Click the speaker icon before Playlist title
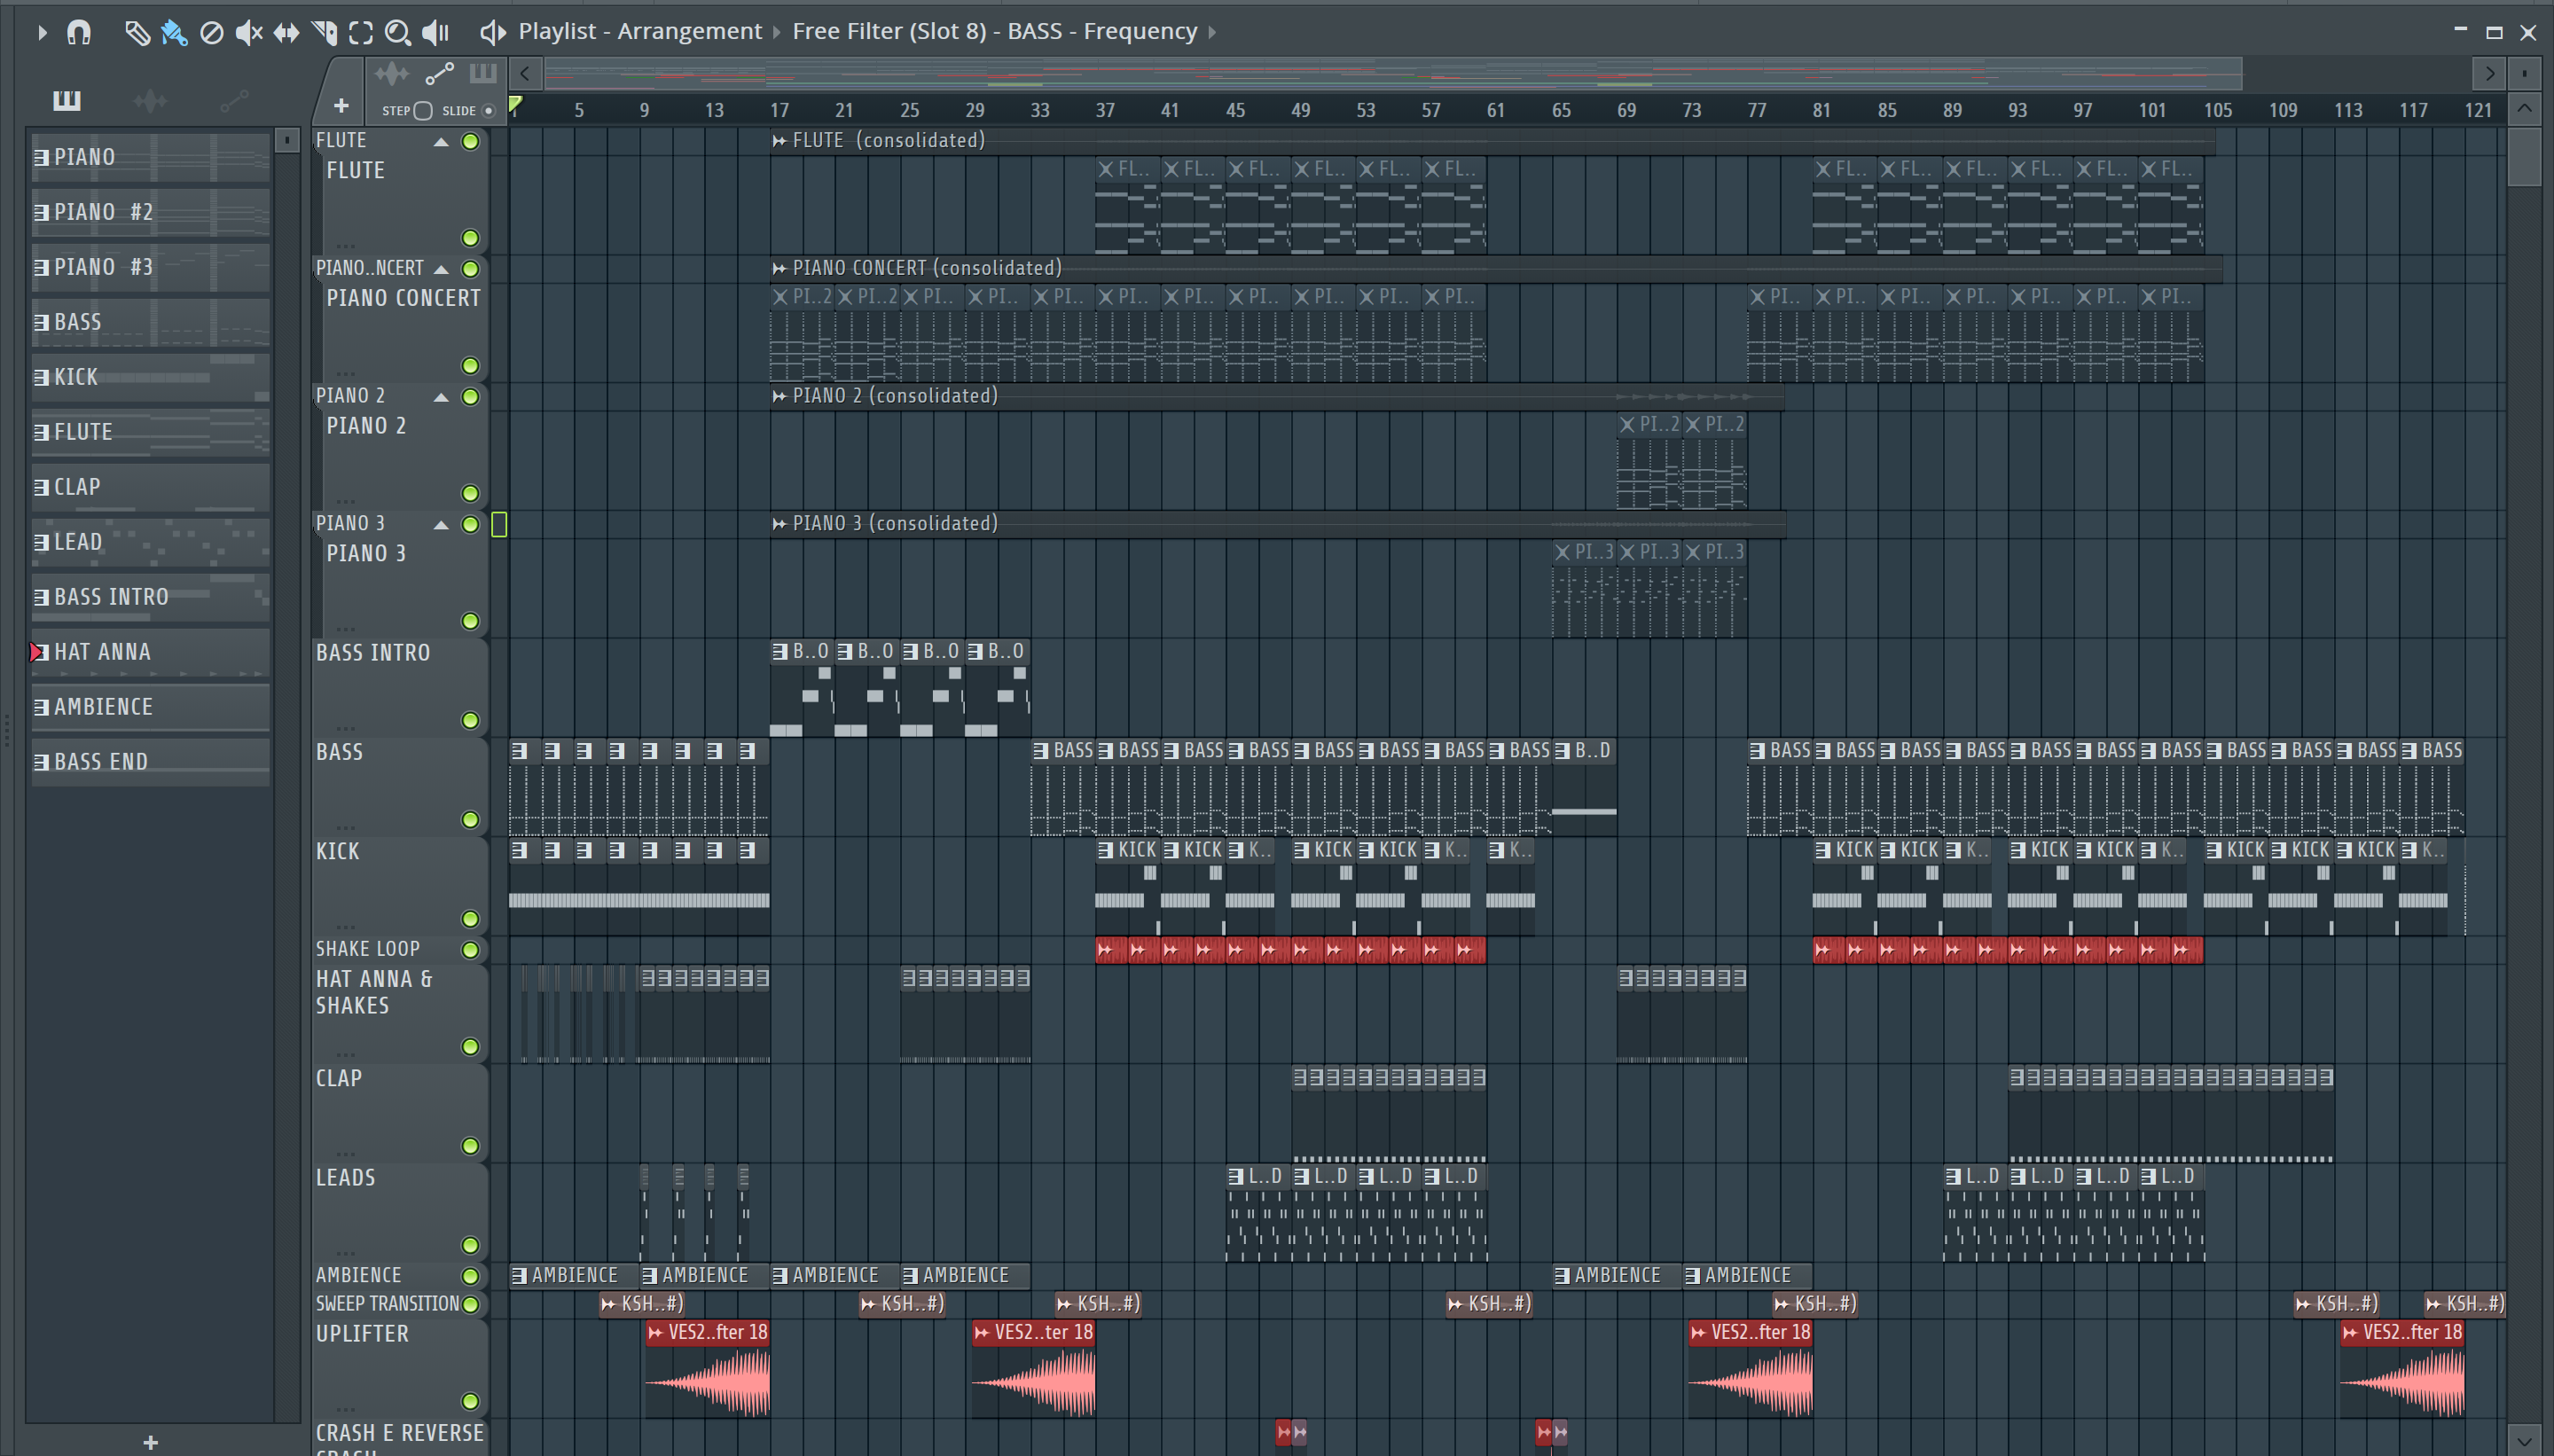The image size is (2554, 1456). point(491,32)
